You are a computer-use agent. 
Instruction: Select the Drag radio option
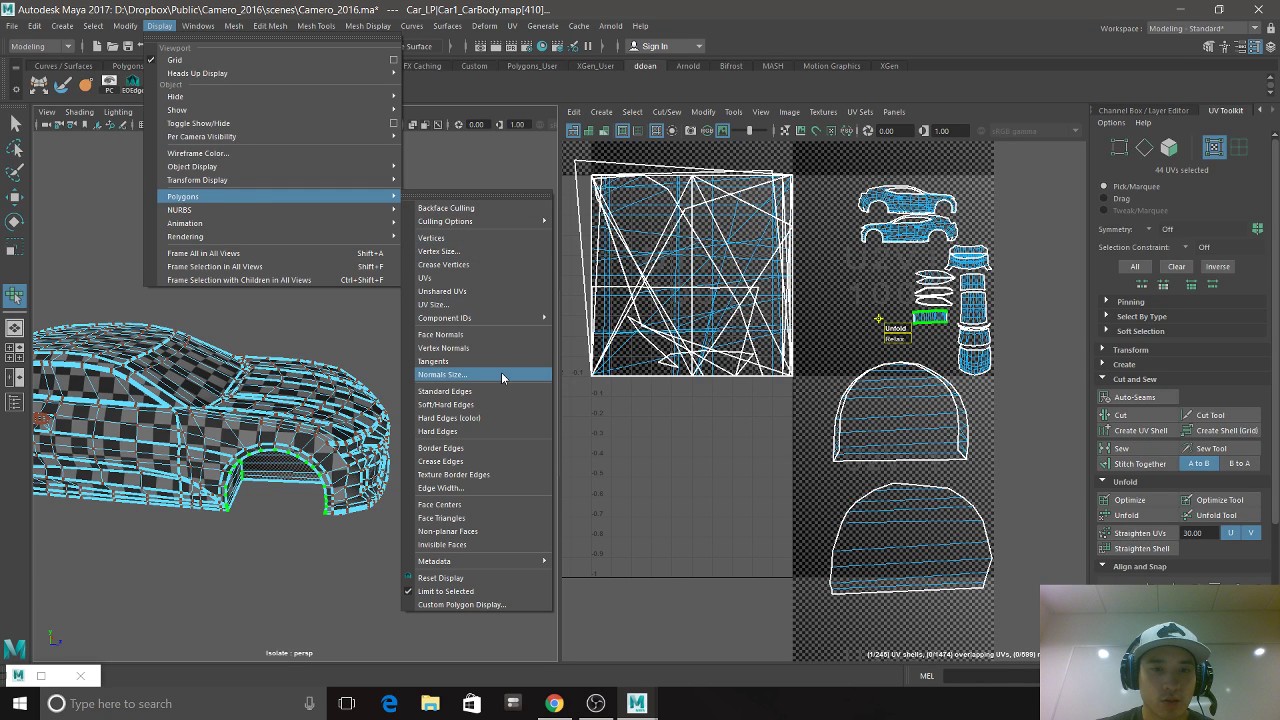(1104, 198)
